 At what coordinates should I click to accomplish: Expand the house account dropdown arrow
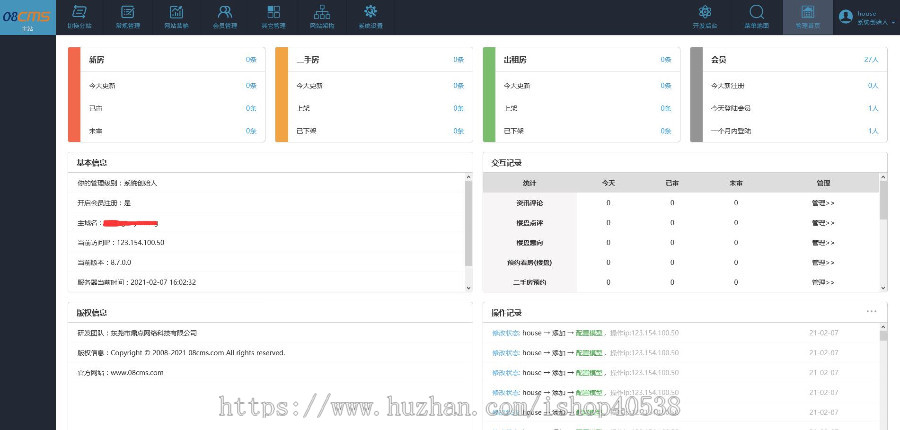894,23
